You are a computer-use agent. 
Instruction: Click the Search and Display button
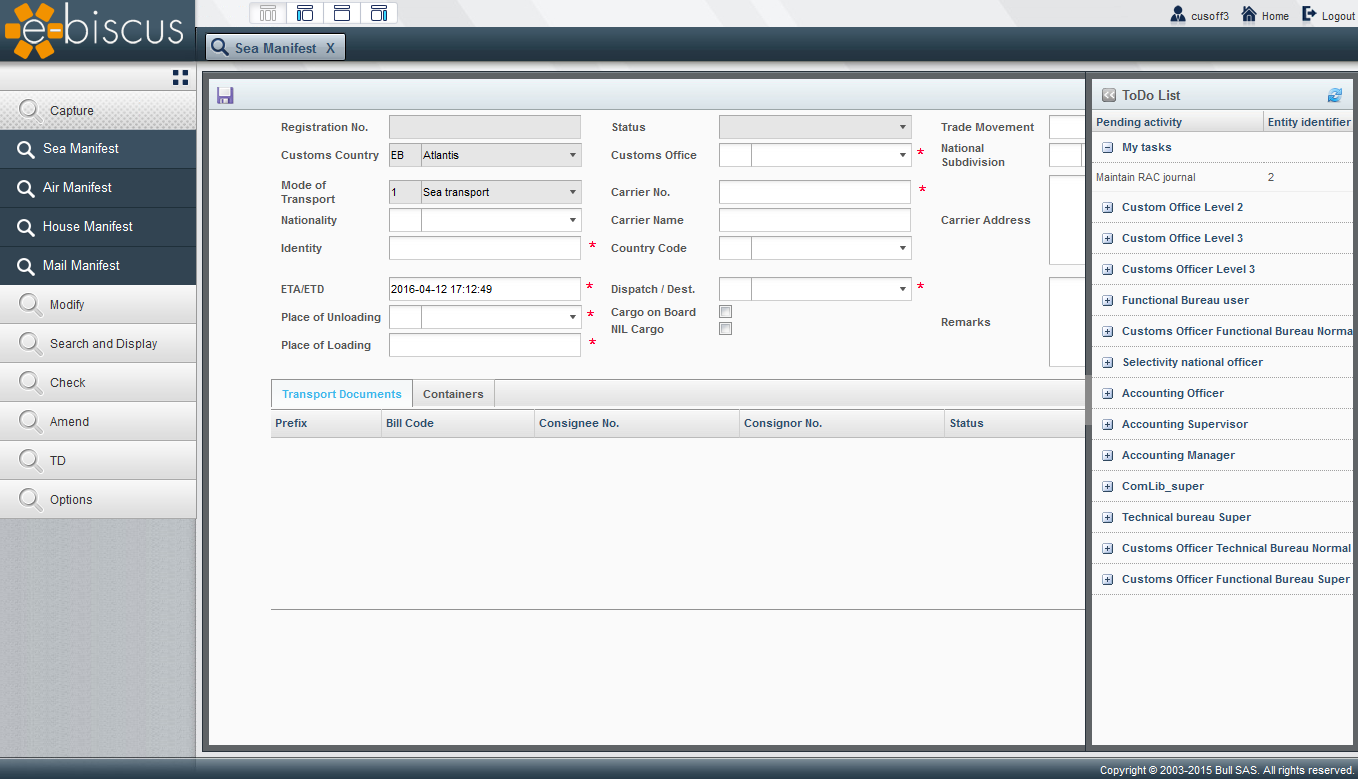pos(103,343)
